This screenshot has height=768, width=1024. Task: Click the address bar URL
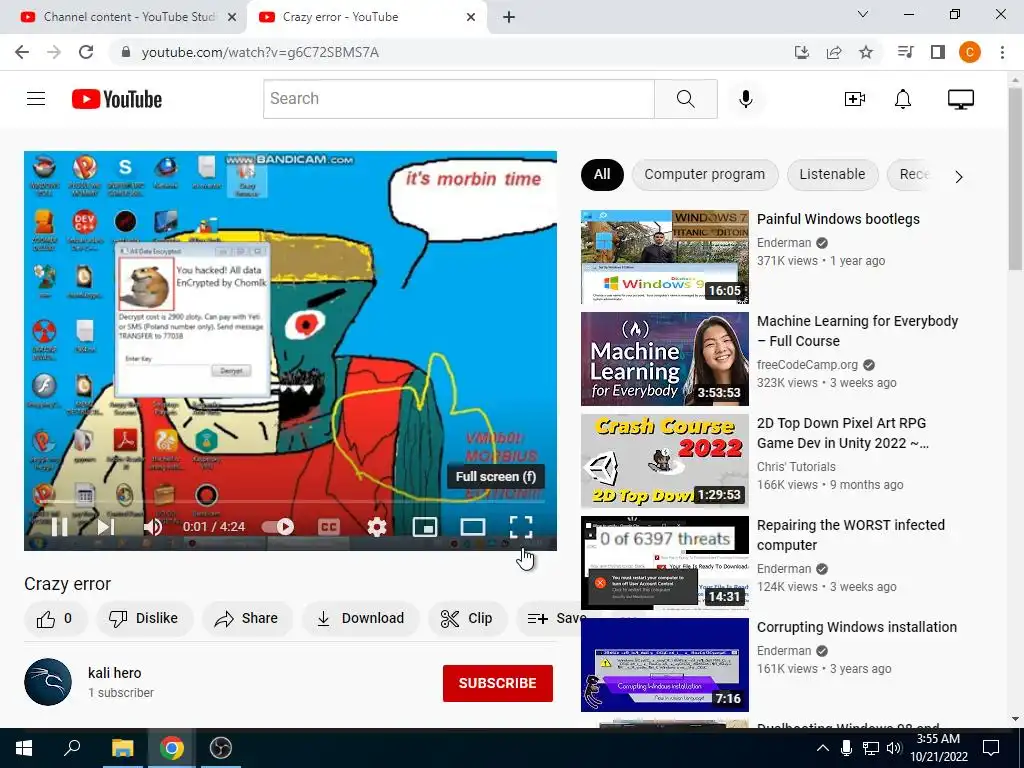(x=260, y=52)
